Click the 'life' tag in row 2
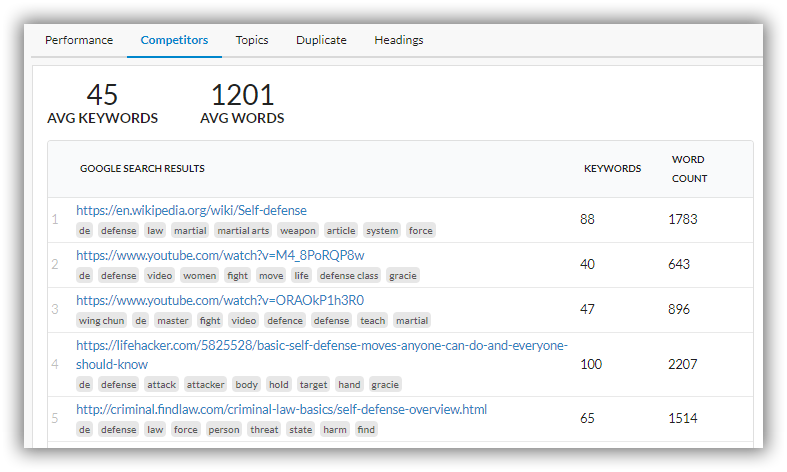 [x=302, y=276]
